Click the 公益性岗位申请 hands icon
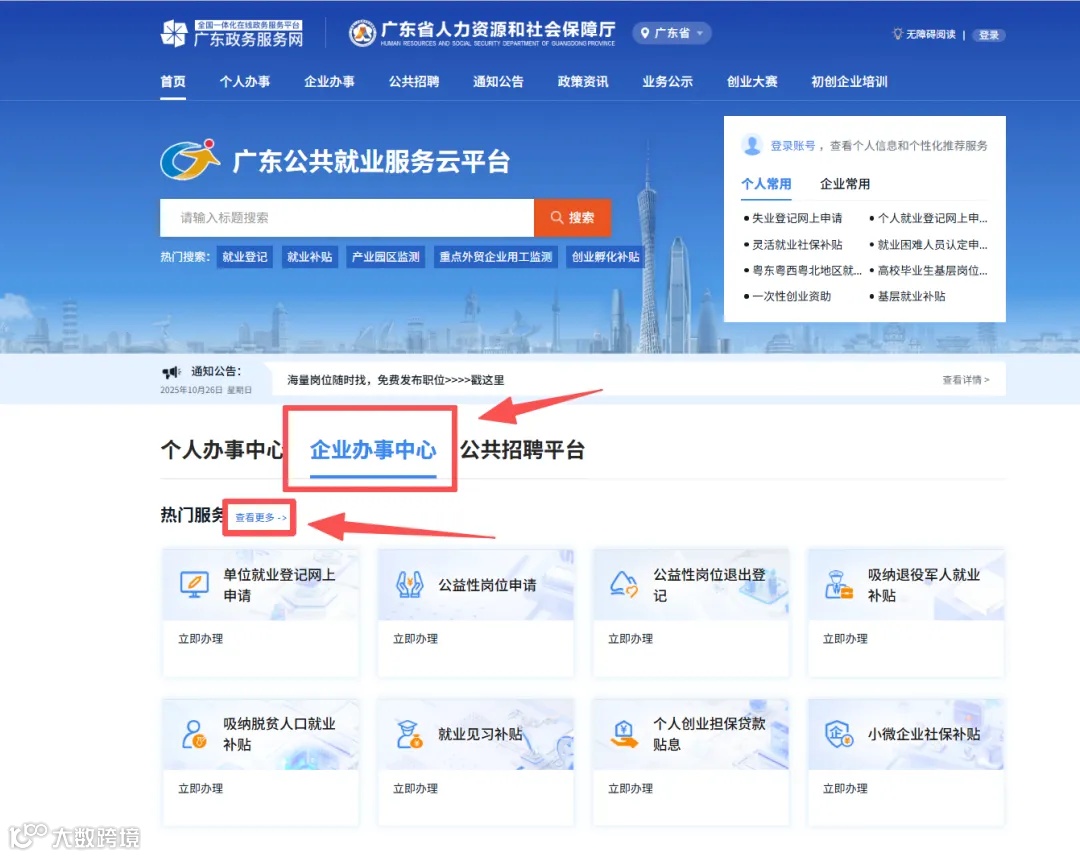 click(x=409, y=585)
